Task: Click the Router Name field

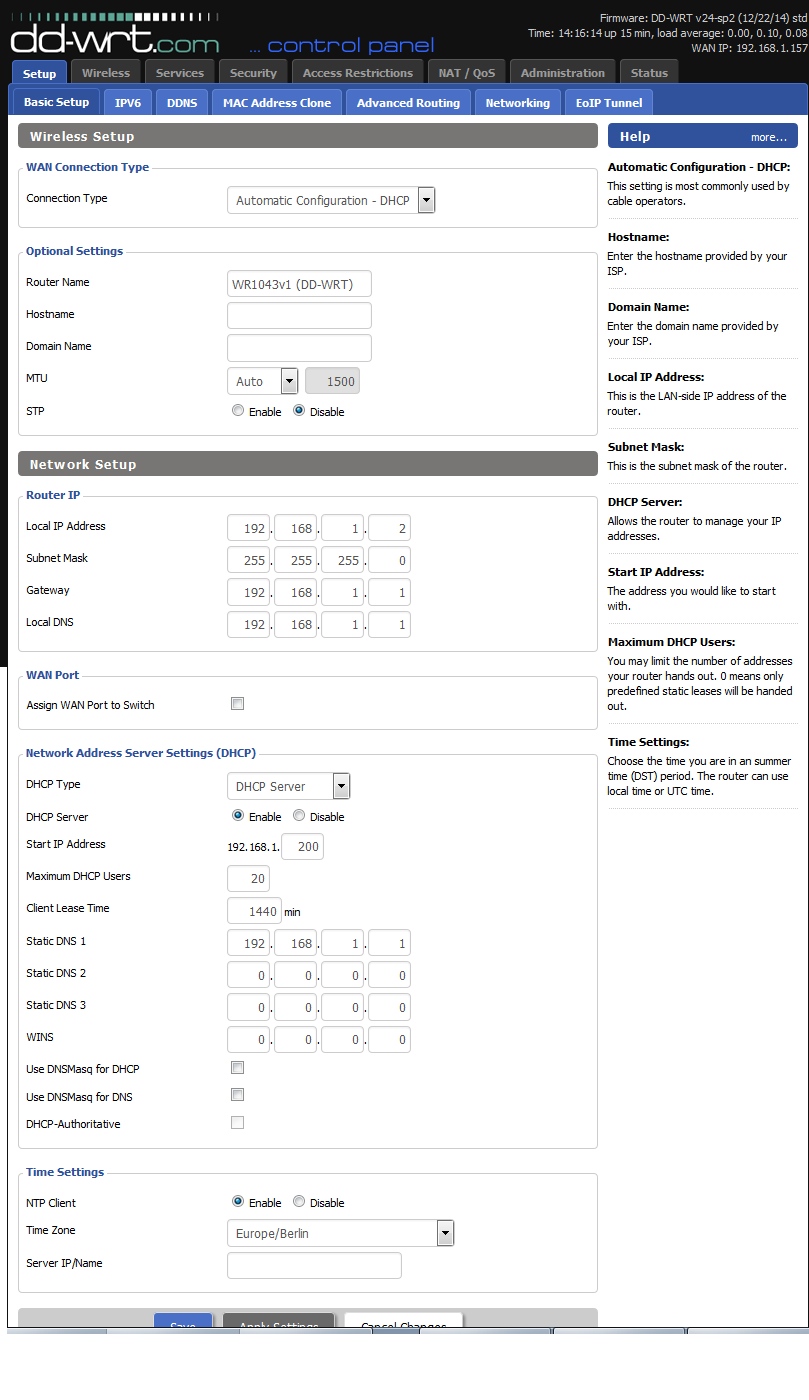Action: tap(299, 283)
